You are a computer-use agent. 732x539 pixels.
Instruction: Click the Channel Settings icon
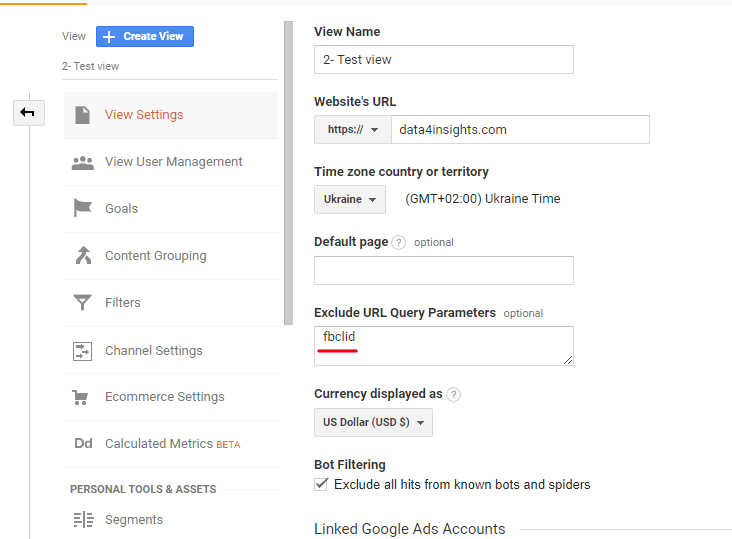83,351
